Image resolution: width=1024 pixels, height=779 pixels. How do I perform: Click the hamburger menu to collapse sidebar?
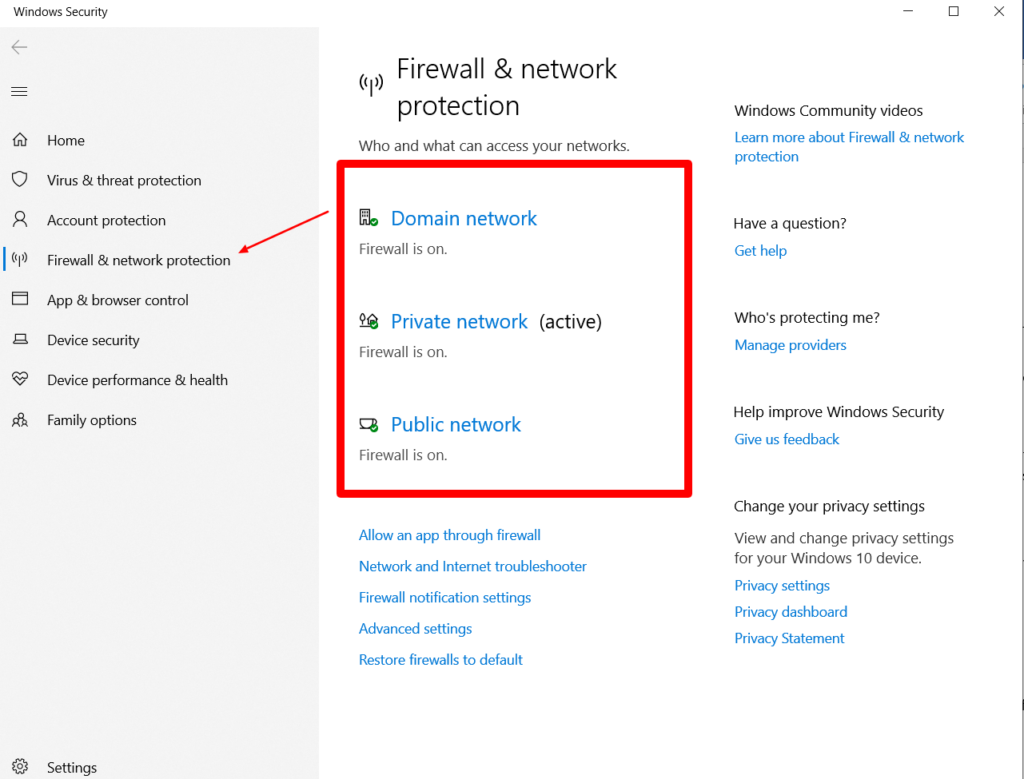(18, 90)
